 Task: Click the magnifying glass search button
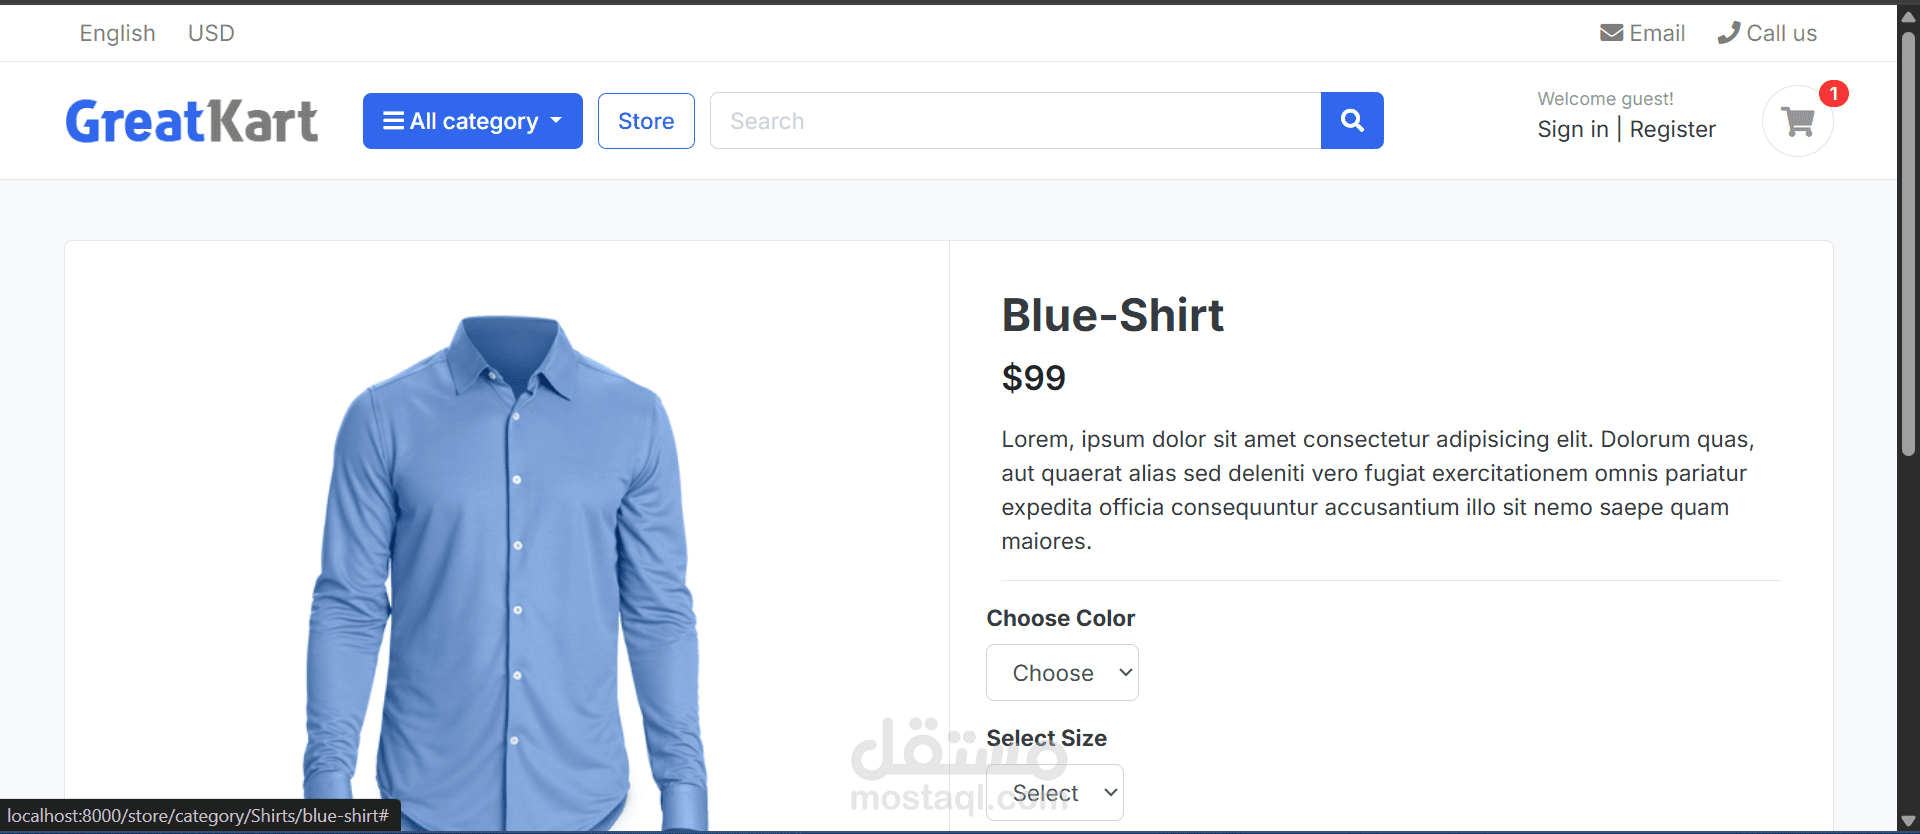tap(1352, 121)
